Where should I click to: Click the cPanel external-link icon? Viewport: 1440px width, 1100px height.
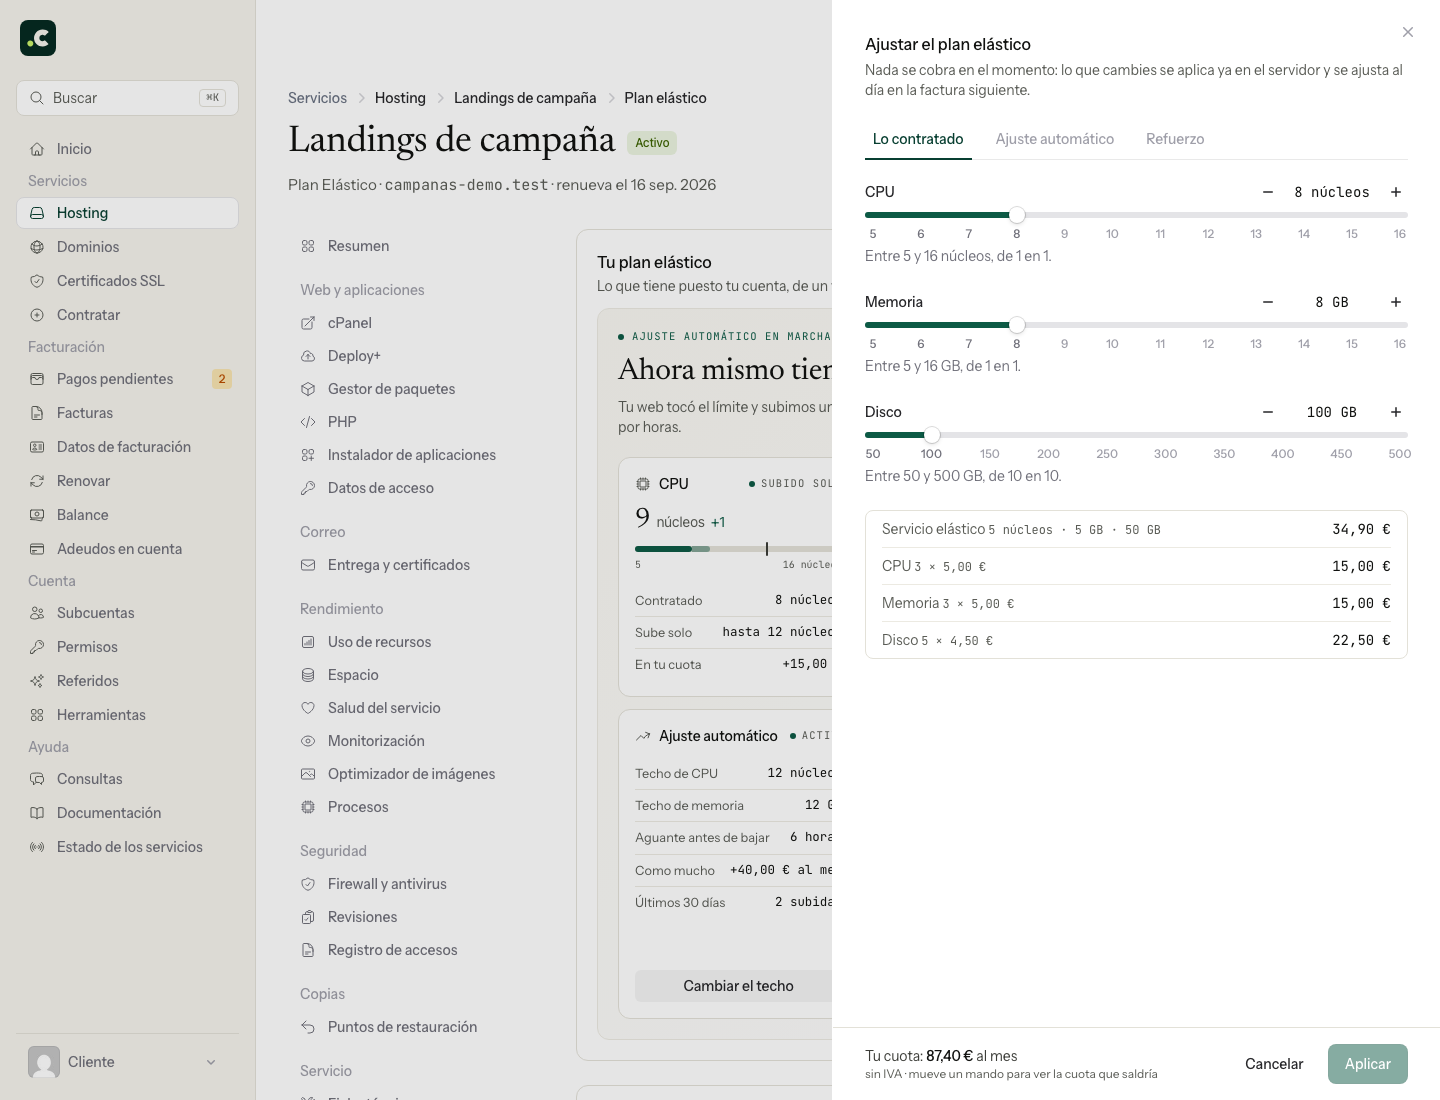coord(308,323)
